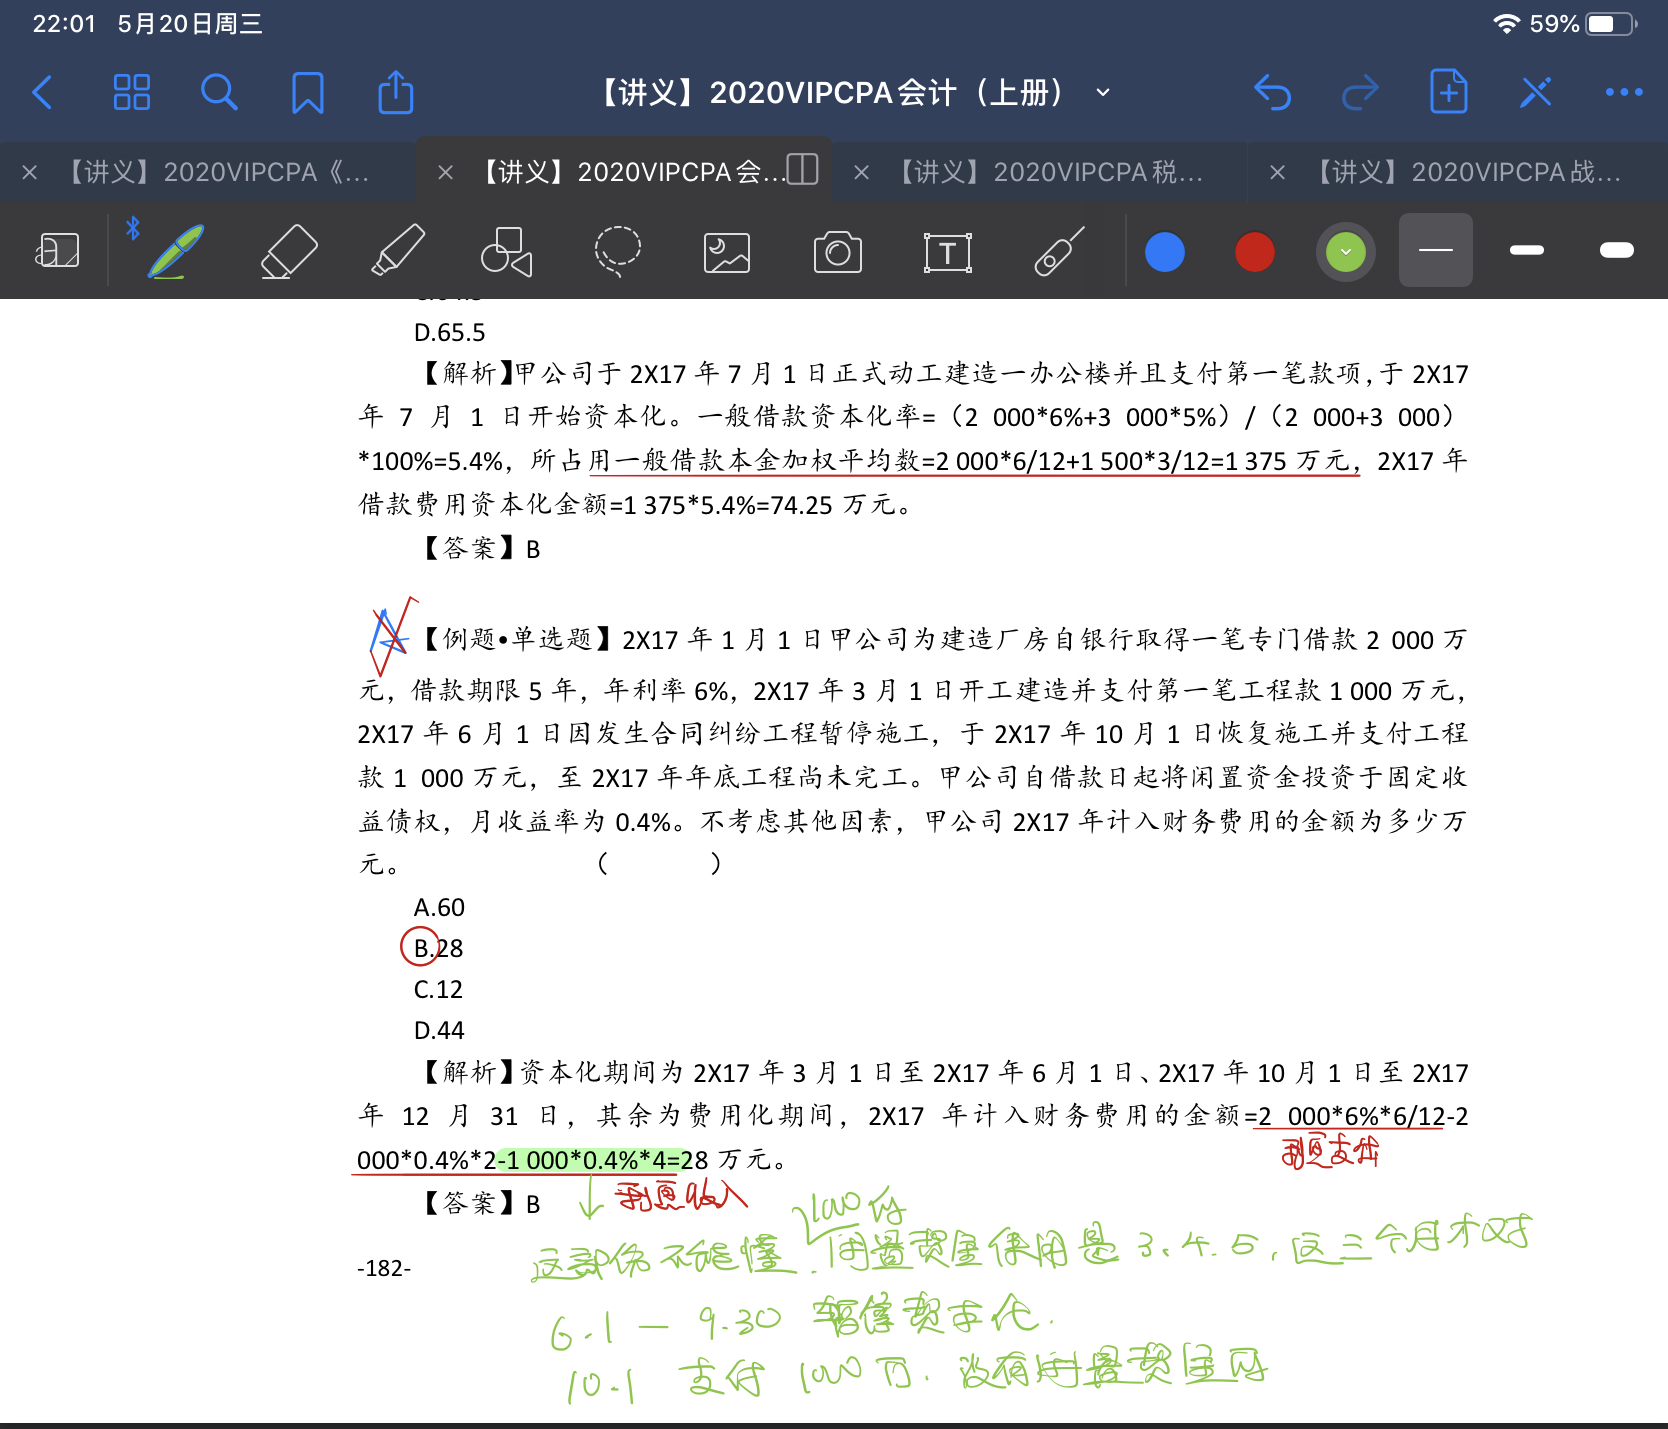Open the green color picker dropdown

click(x=1345, y=252)
